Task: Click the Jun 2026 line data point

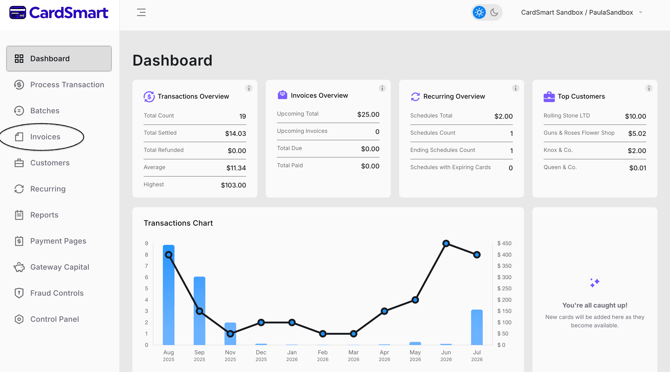Action: [x=446, y=243]
